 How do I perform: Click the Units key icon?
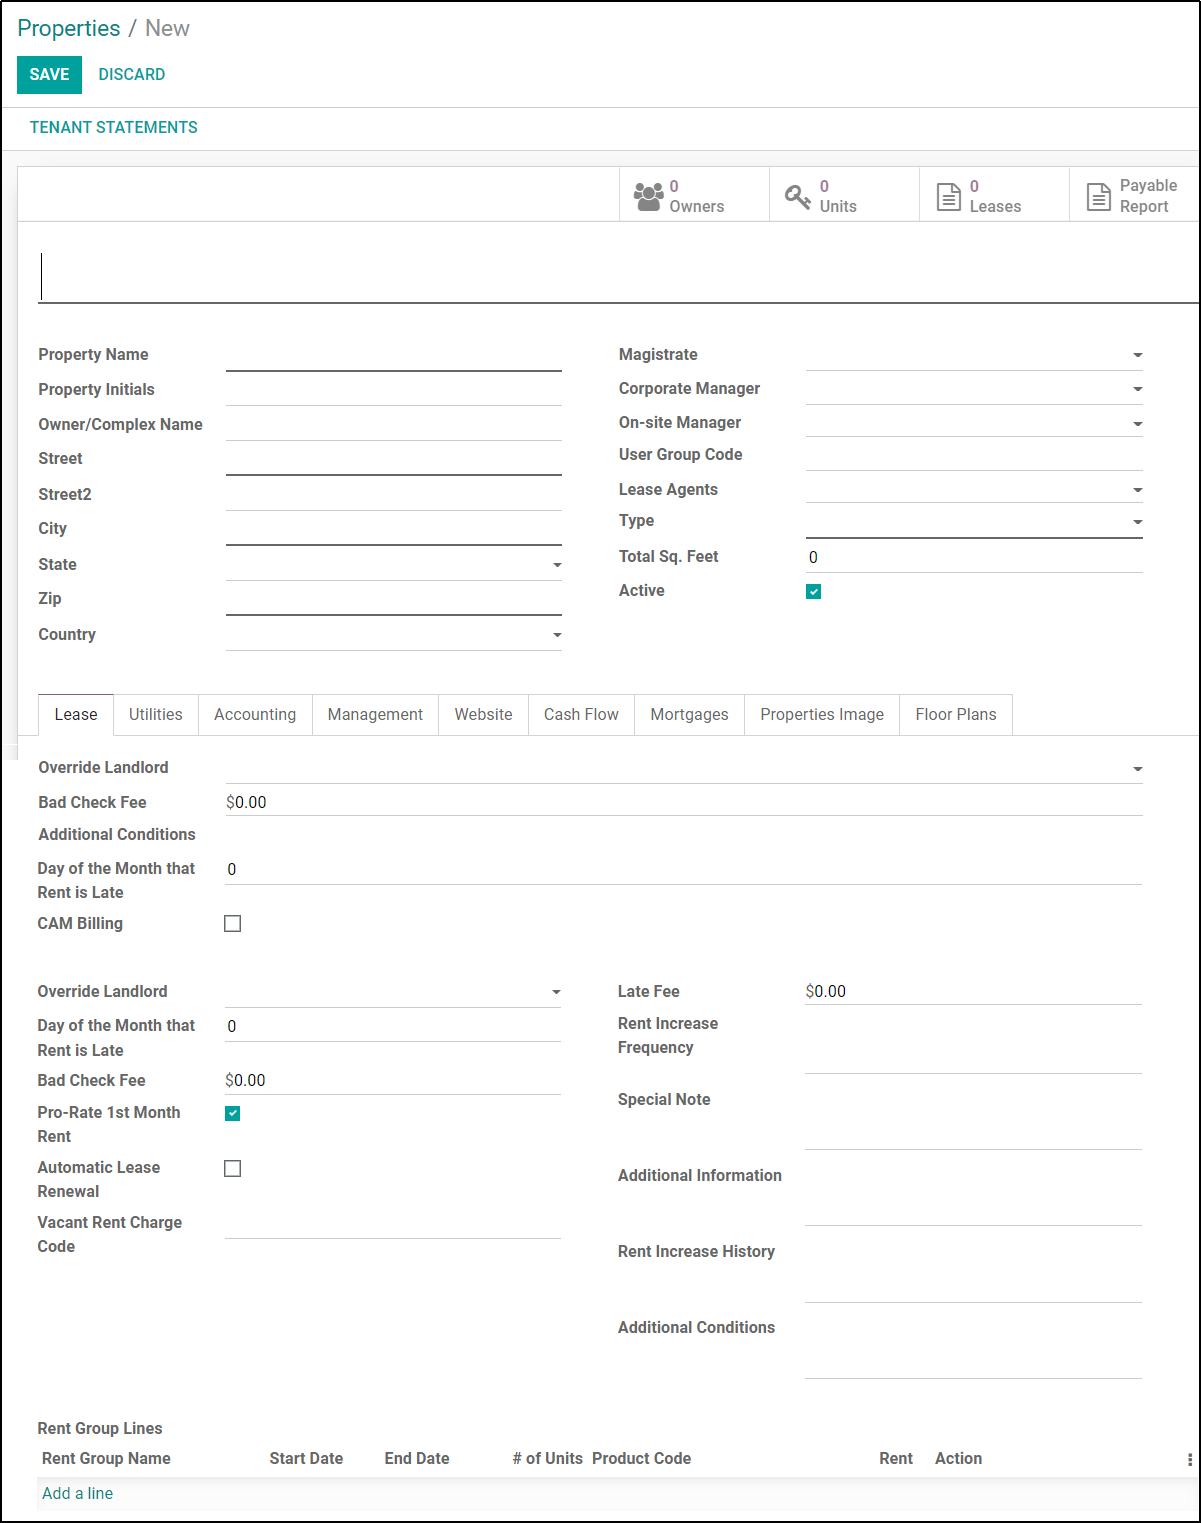[x=797, y=196]
